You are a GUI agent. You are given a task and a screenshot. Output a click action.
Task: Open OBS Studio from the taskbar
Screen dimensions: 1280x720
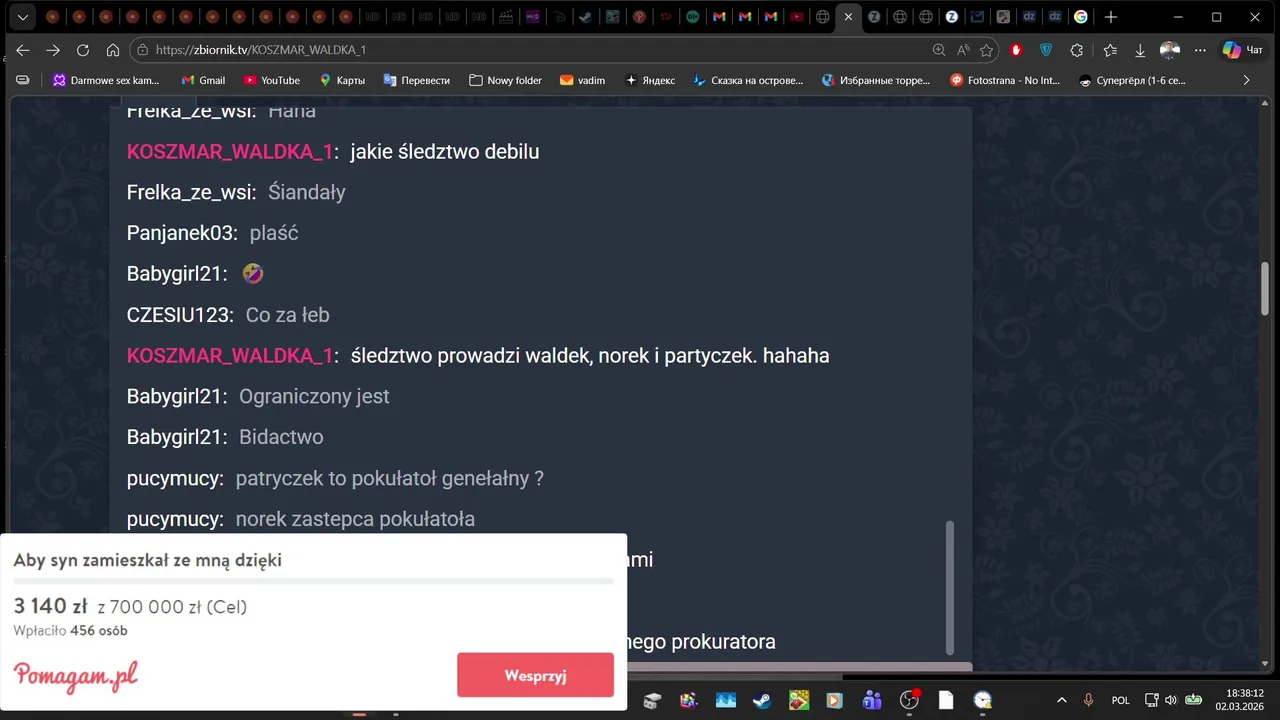click(x=909, y=700)
